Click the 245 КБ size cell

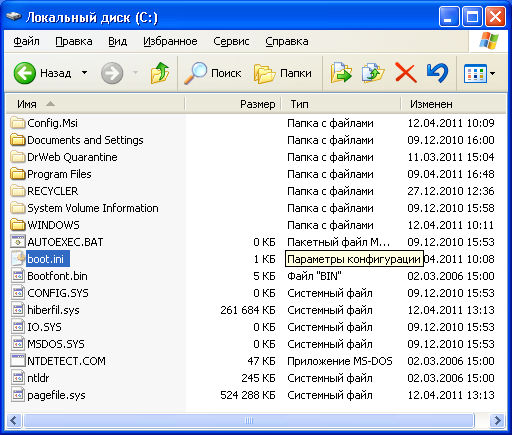(x=258, y=378)
